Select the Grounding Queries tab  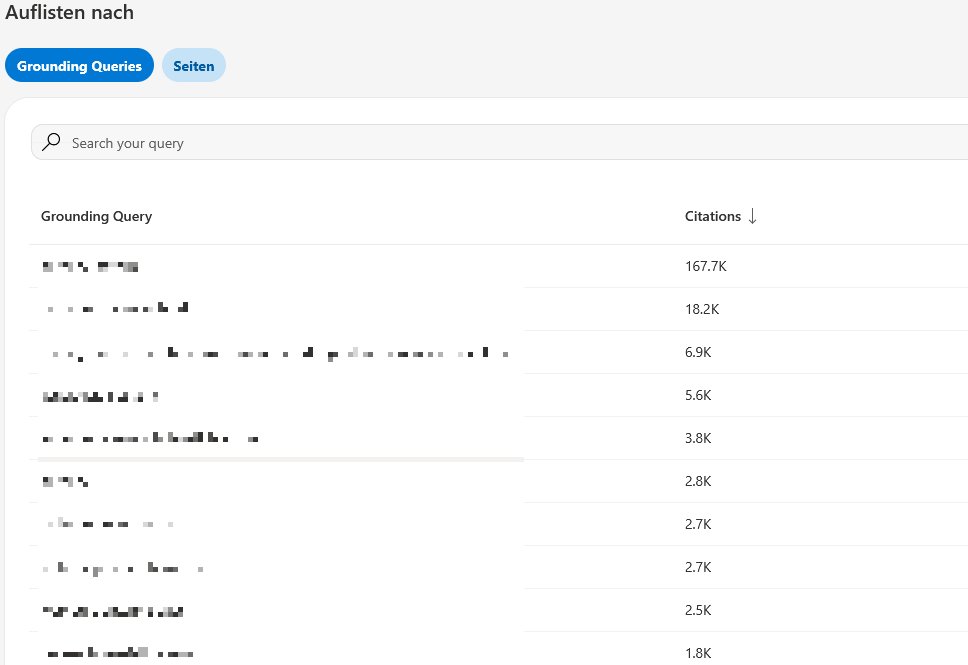[79, 65]
